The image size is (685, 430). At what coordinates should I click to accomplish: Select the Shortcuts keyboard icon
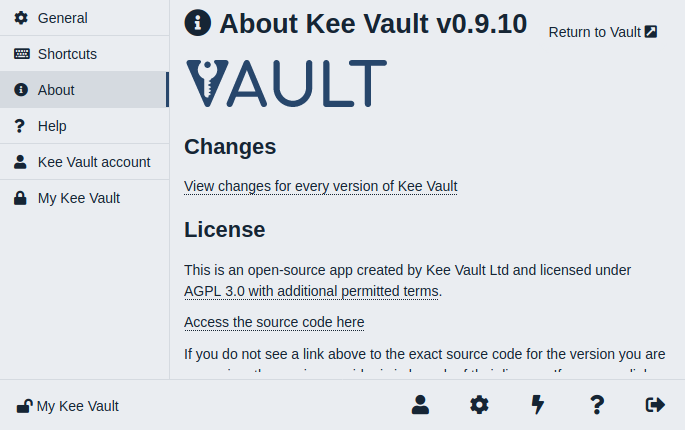[22, 54]
